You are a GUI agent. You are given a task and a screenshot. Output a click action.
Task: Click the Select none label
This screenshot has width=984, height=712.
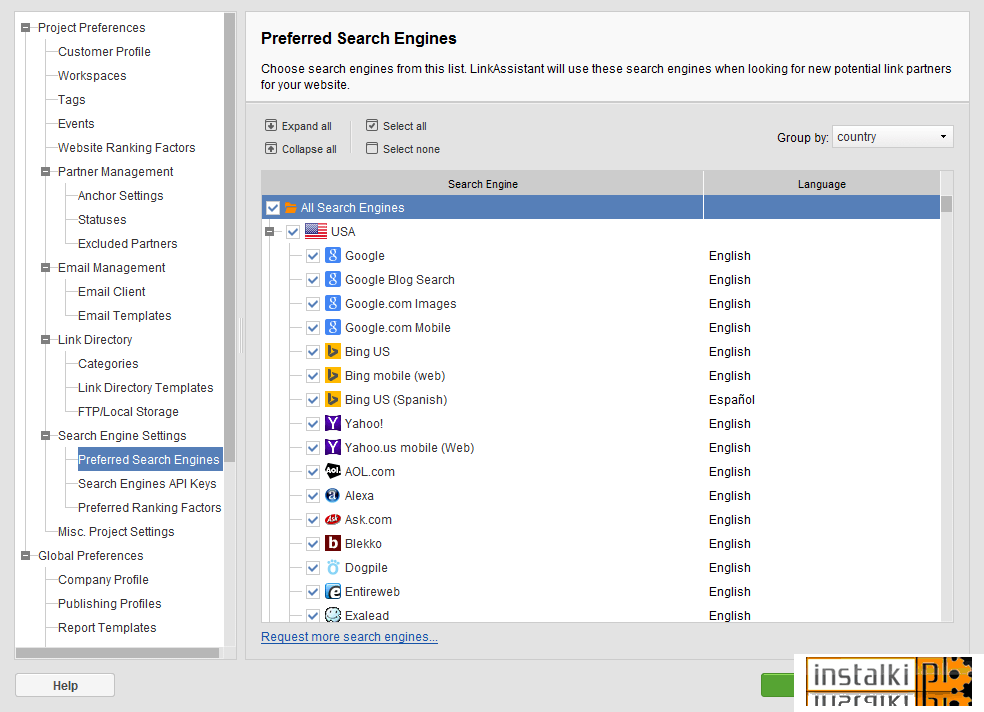[412, 149]
